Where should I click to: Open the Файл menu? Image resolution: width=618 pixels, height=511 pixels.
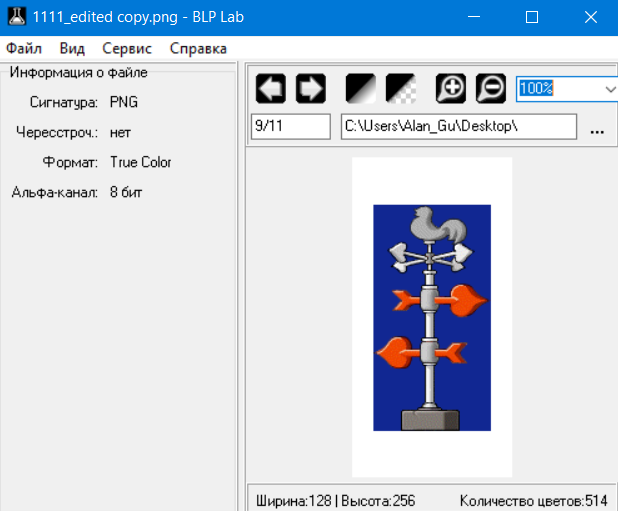click(24, 48)
